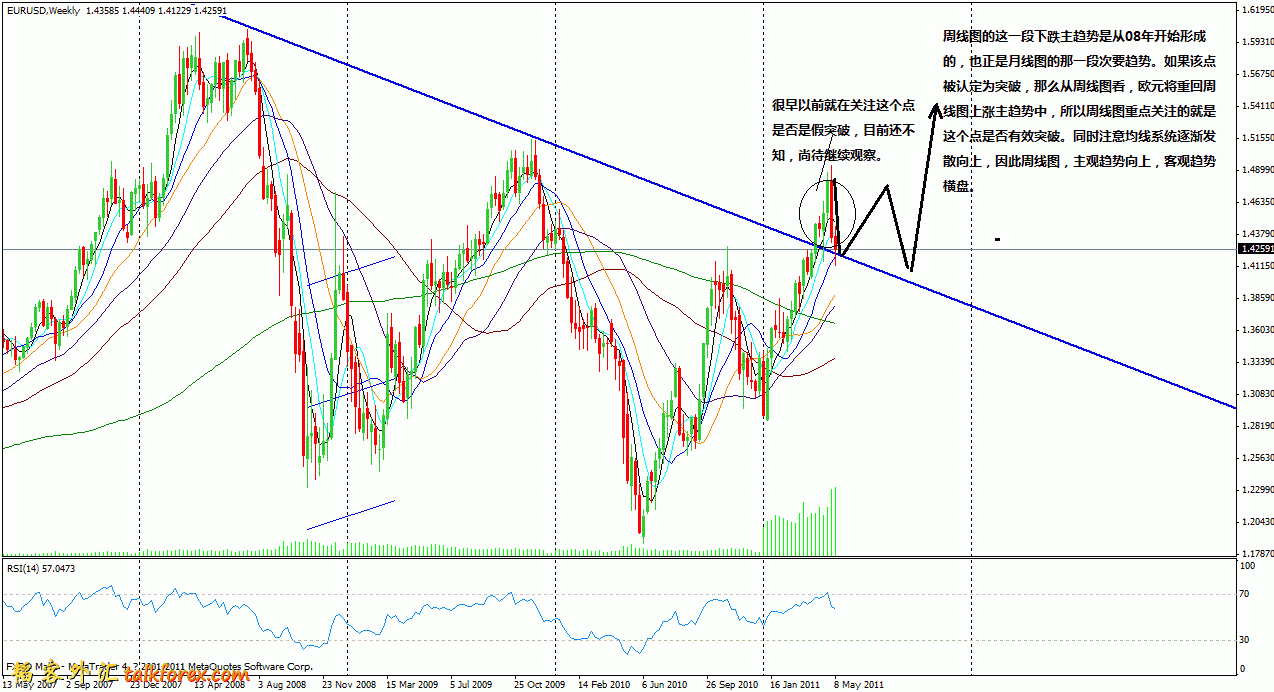Click the current price tag 1.42591
Screen dimensions: 1274x692
click(x=1256, y=249)
